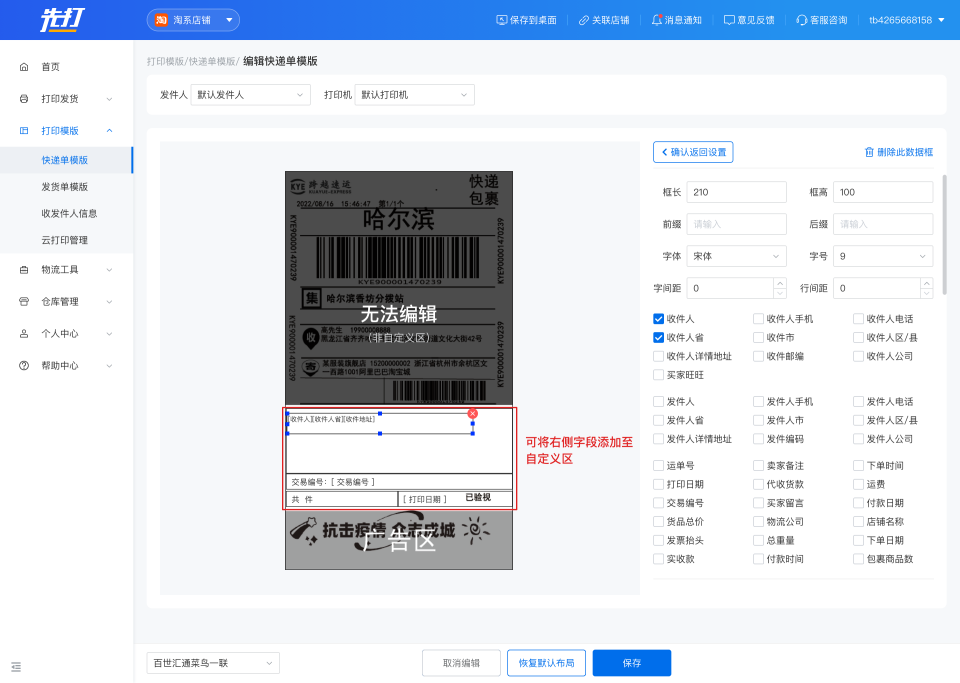Click the 保存 button
The height and width of the screenshot is (683, 960).
pyautogui.click(x=631, y=663)
